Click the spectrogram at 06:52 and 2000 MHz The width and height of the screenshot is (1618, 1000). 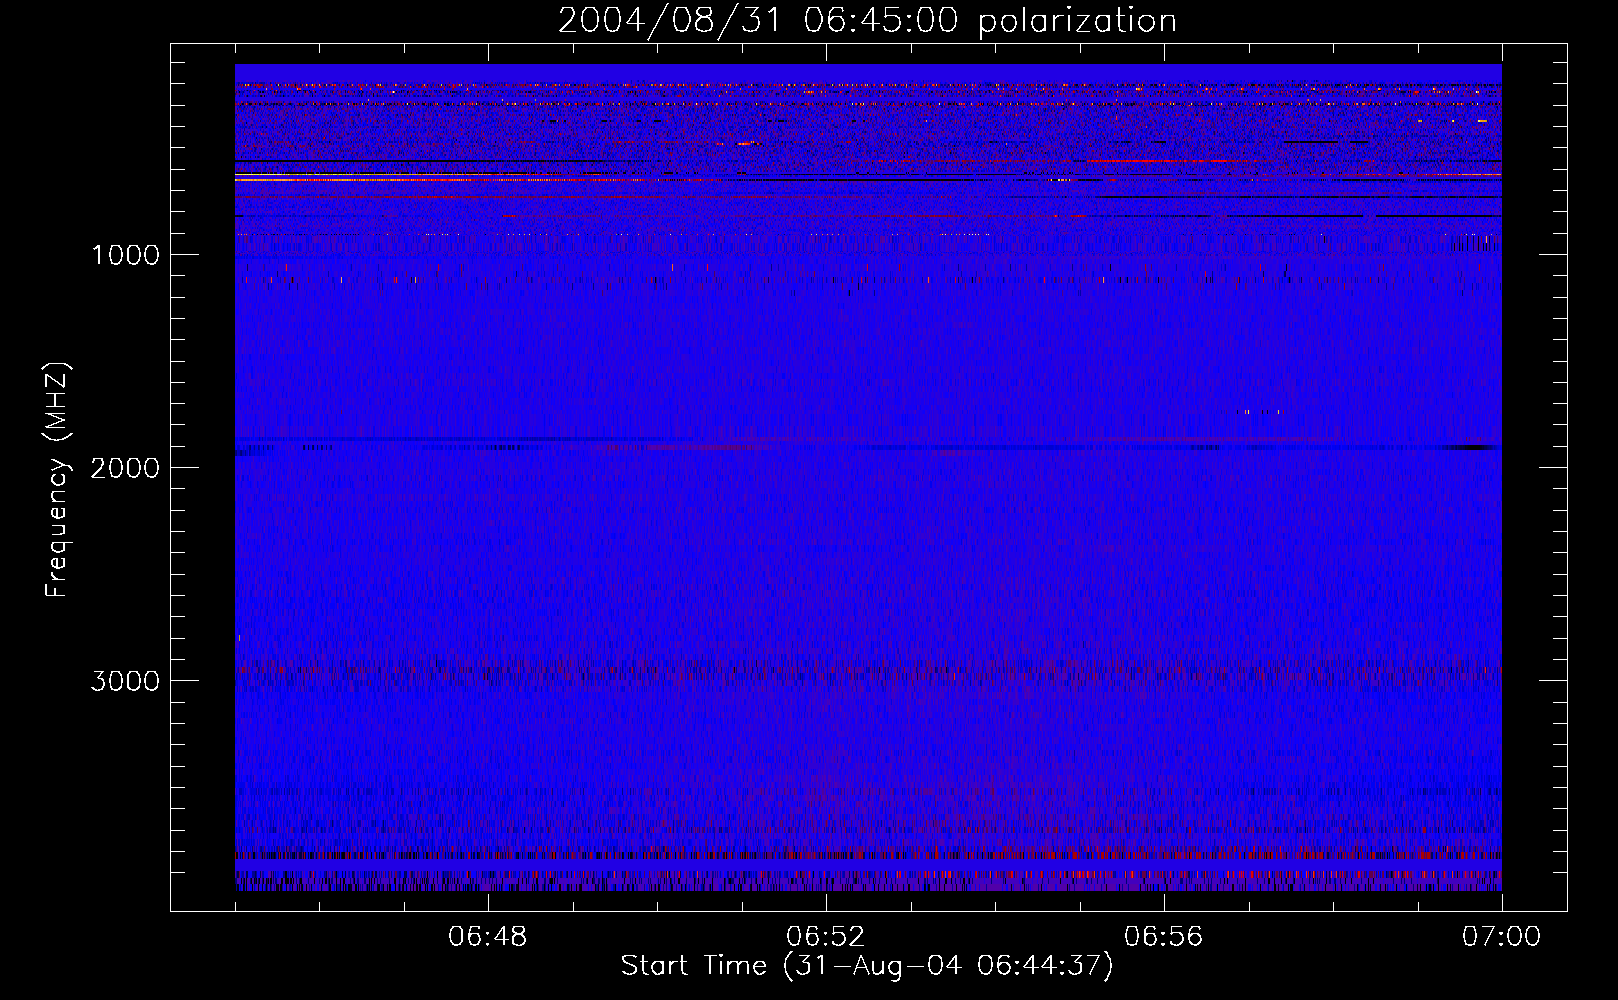825,467
